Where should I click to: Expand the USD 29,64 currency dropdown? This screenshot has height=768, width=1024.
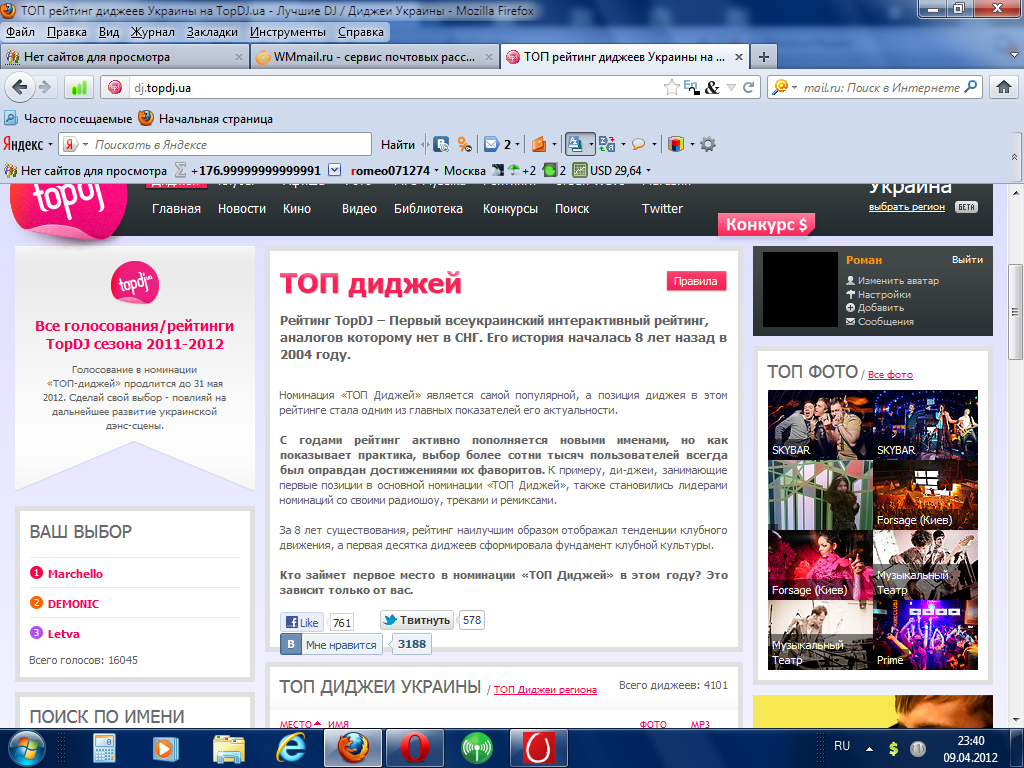point(648,170)
